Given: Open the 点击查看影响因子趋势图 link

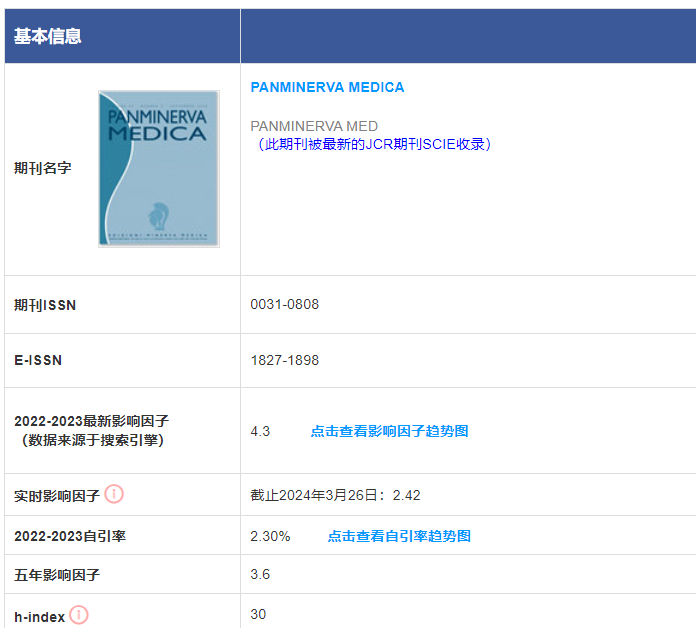Looking at the screenshot, I should point(389,431).
